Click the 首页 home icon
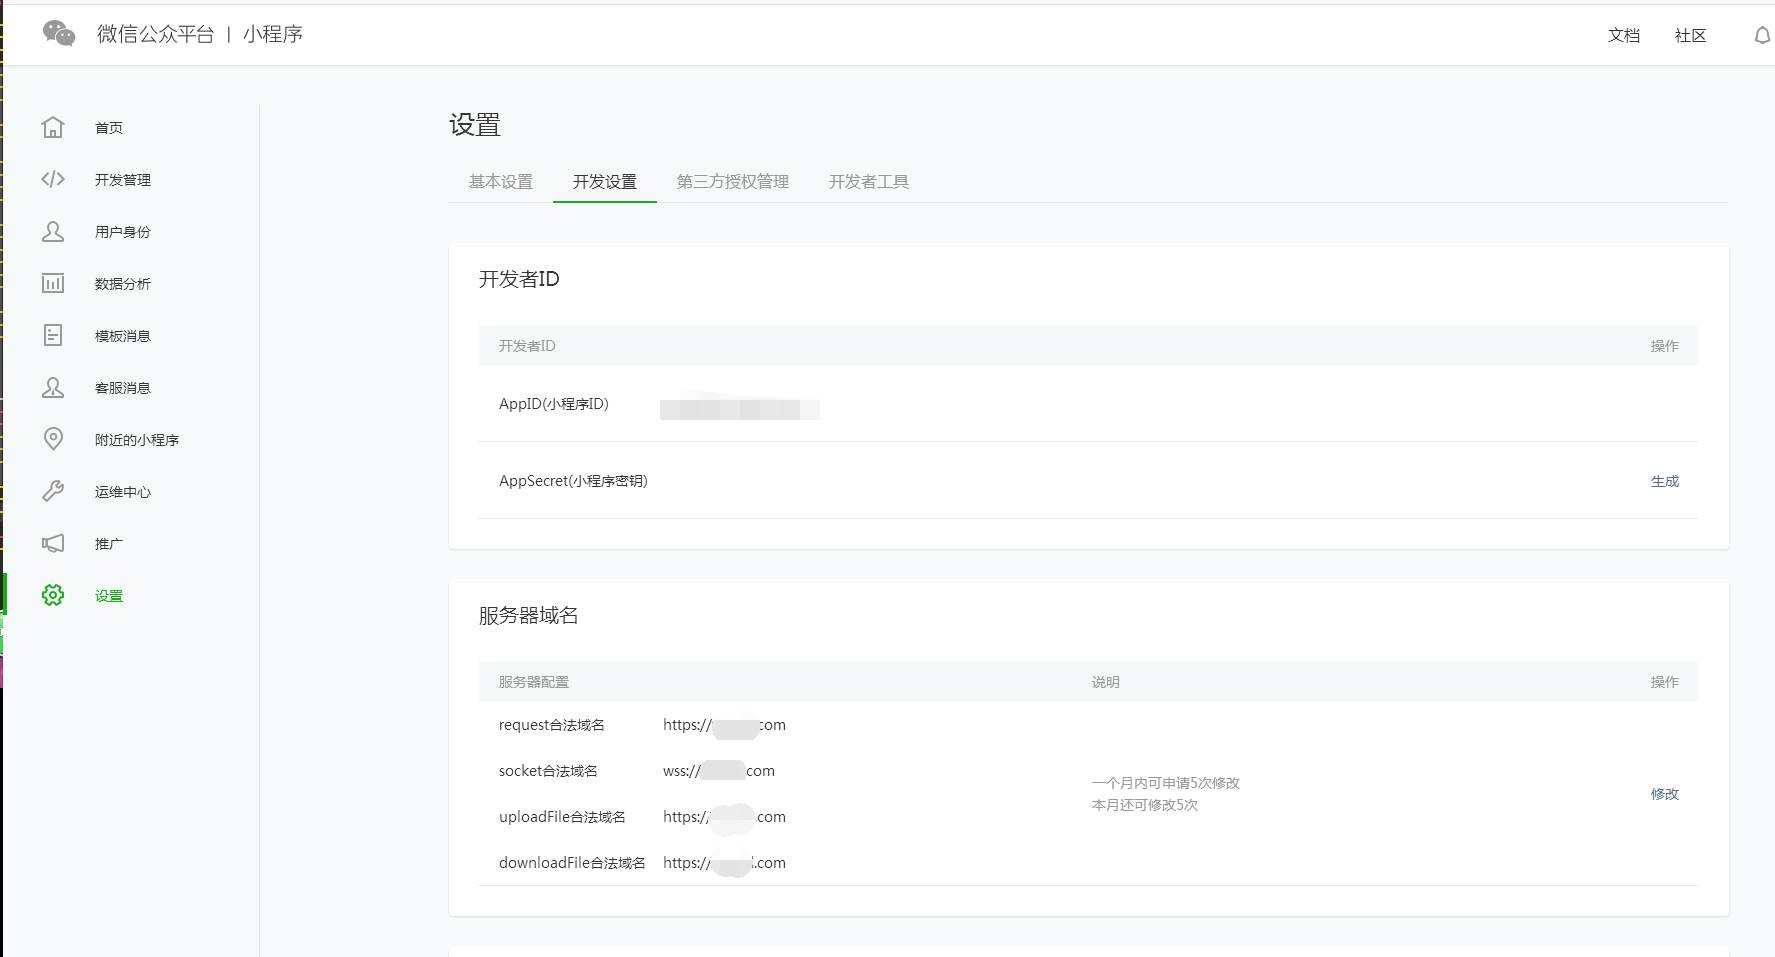 tap(53, 128)
